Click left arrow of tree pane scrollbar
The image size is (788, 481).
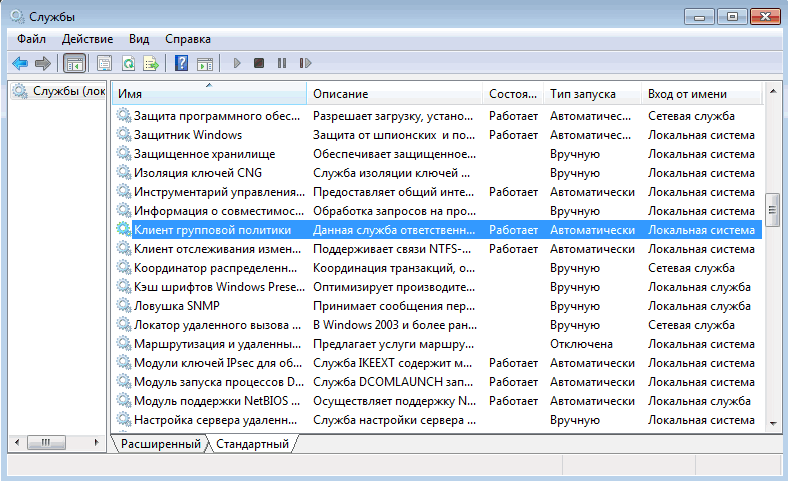[x=18, y=442]
